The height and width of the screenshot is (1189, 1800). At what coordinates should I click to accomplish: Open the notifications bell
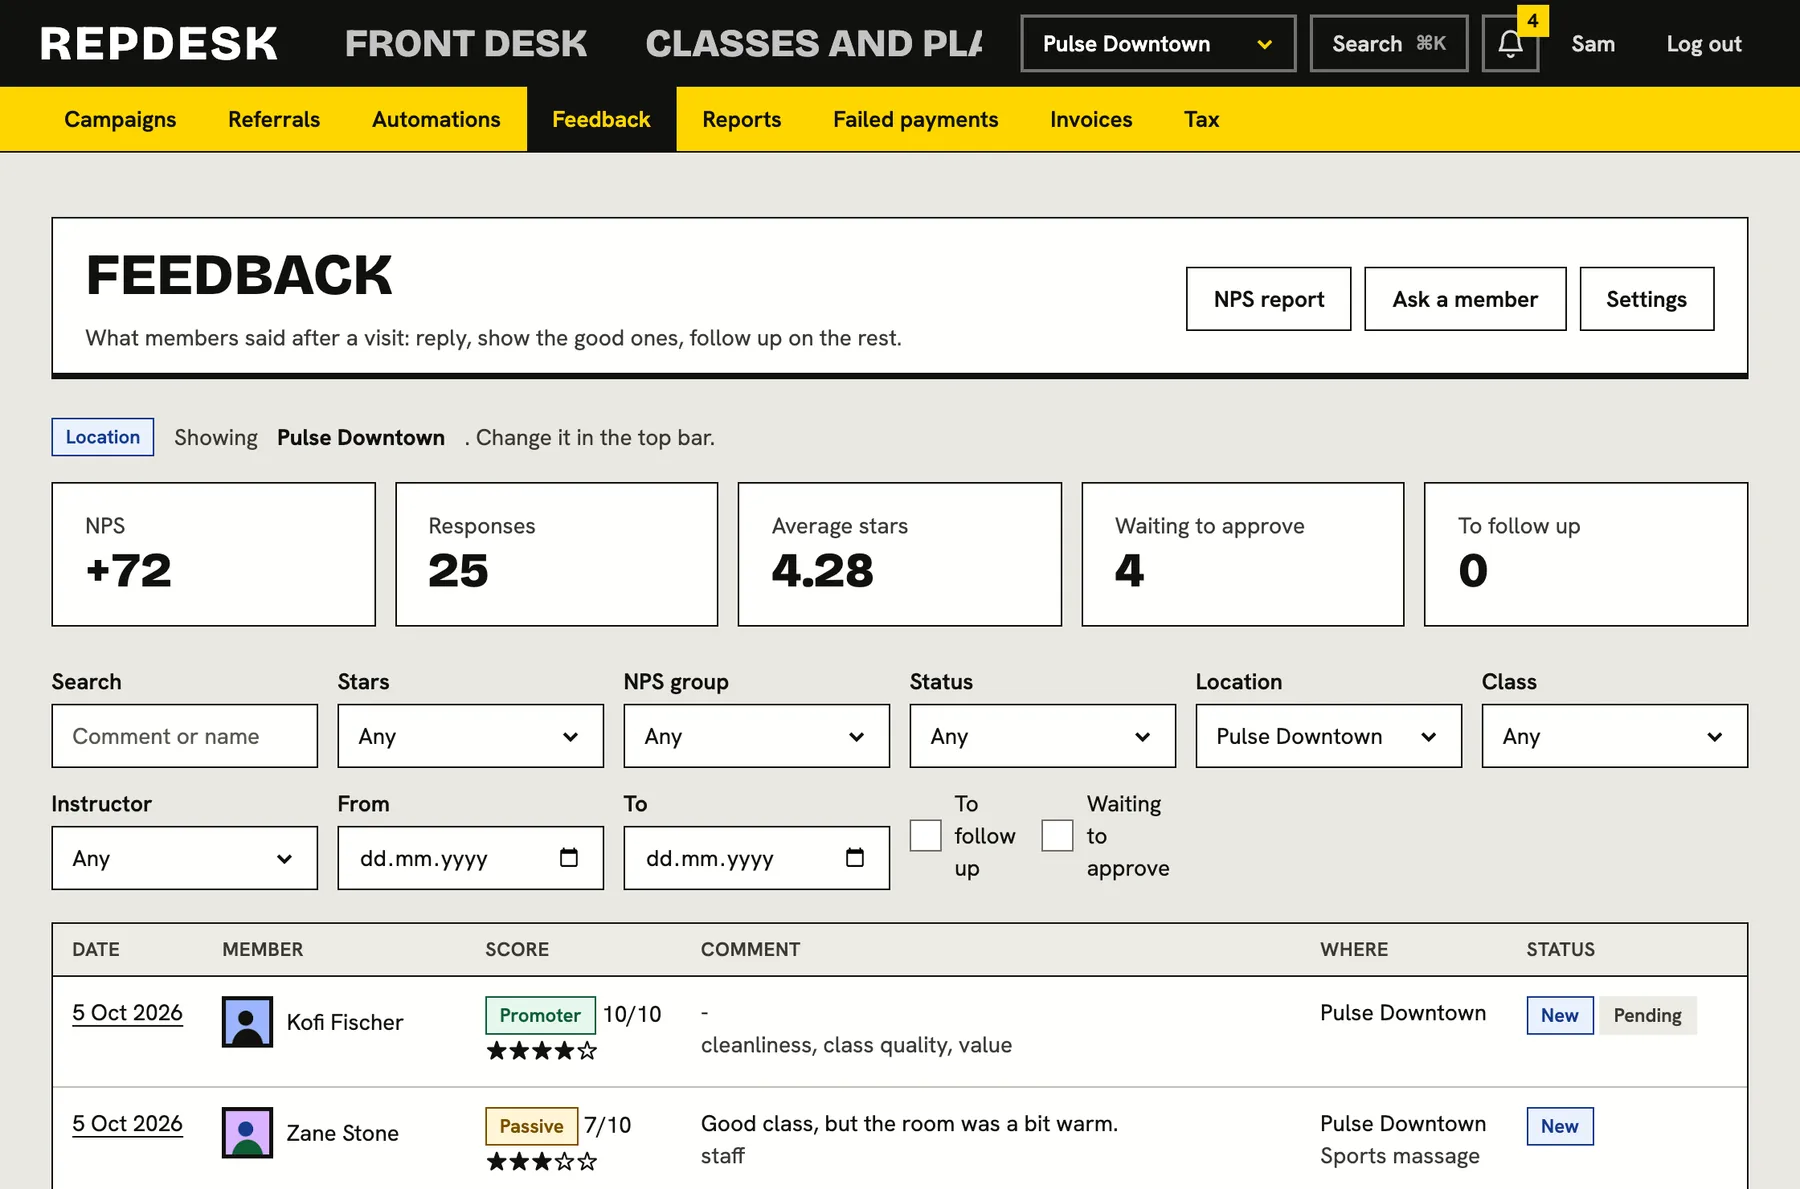click(x=1510, y=44)
